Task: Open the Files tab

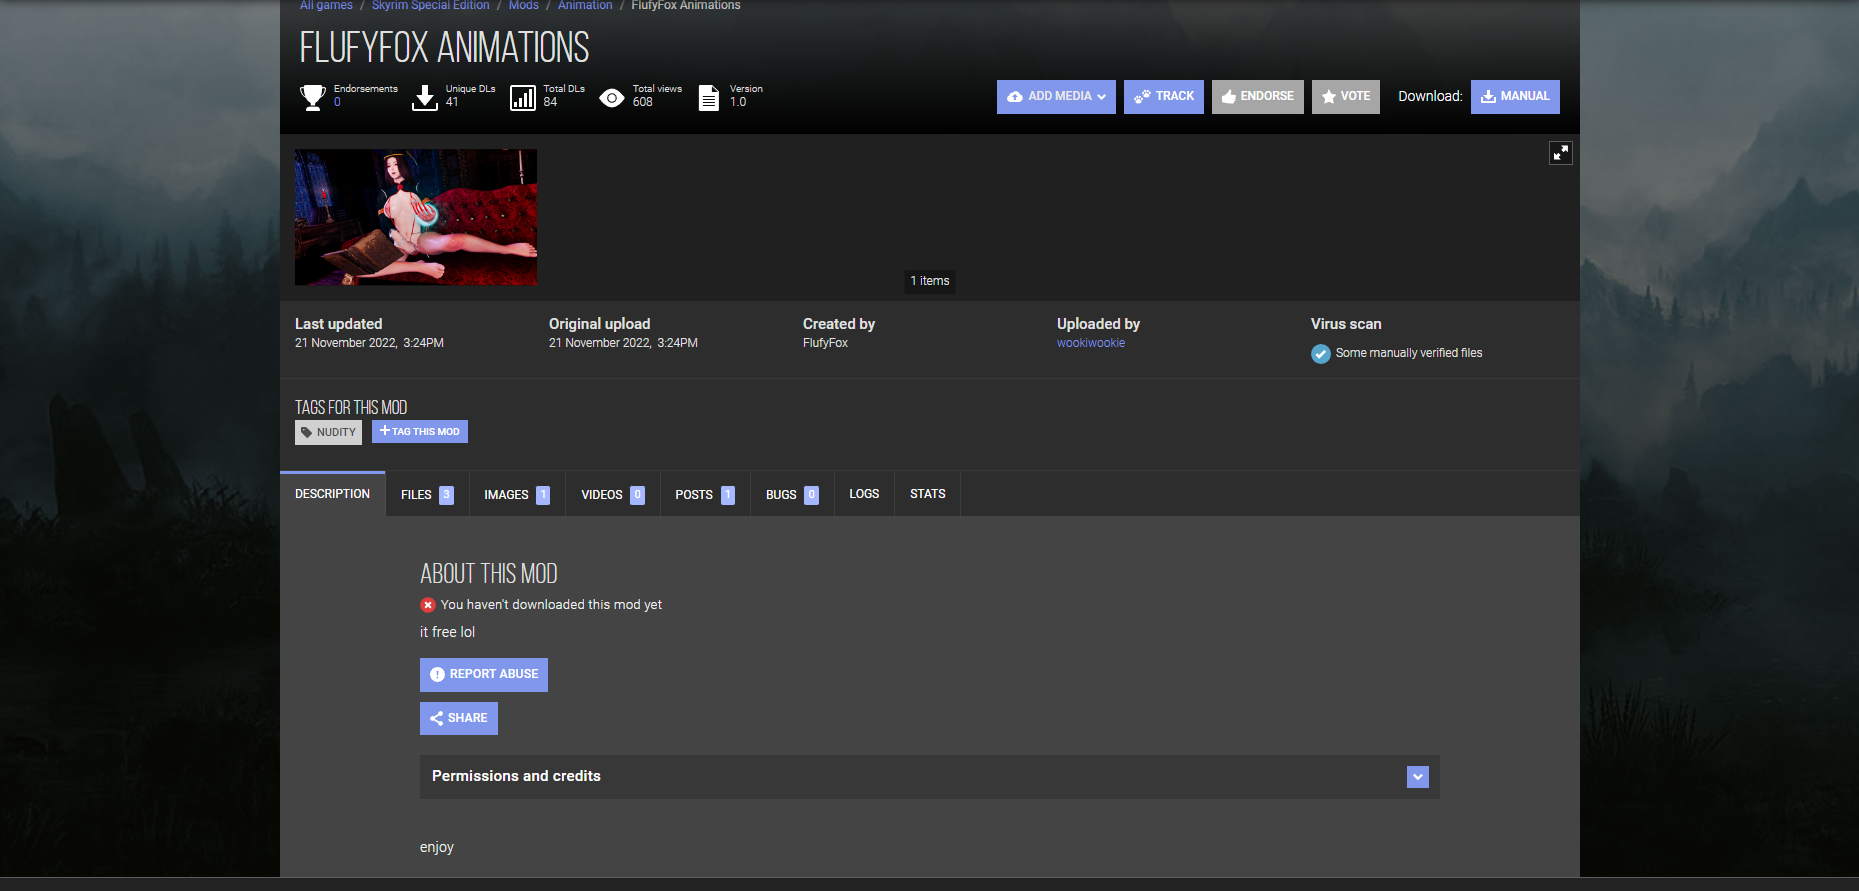Action: coord(427,495)
